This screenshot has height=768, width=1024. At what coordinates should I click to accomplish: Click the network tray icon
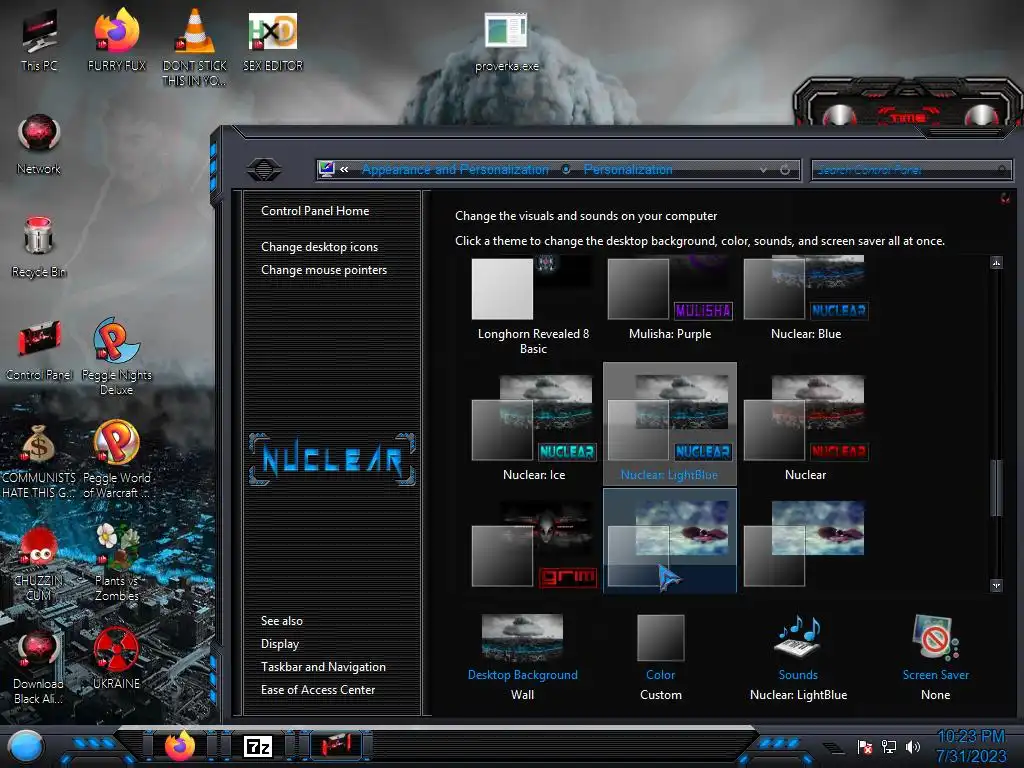[888, 746]
